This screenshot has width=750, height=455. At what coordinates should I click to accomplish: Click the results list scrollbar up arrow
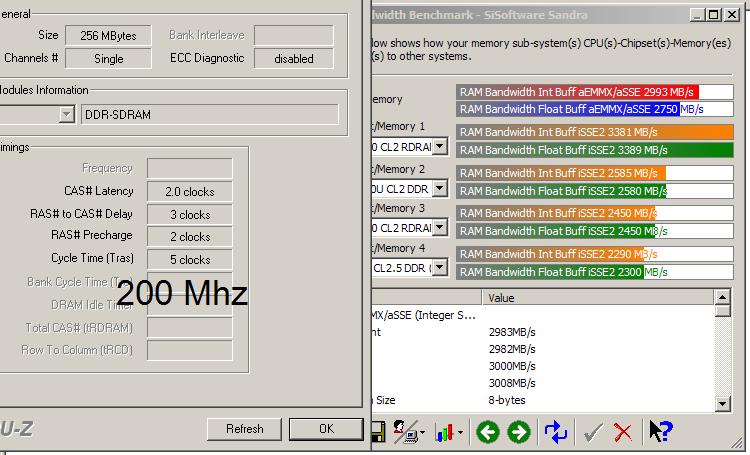[722, 297]
